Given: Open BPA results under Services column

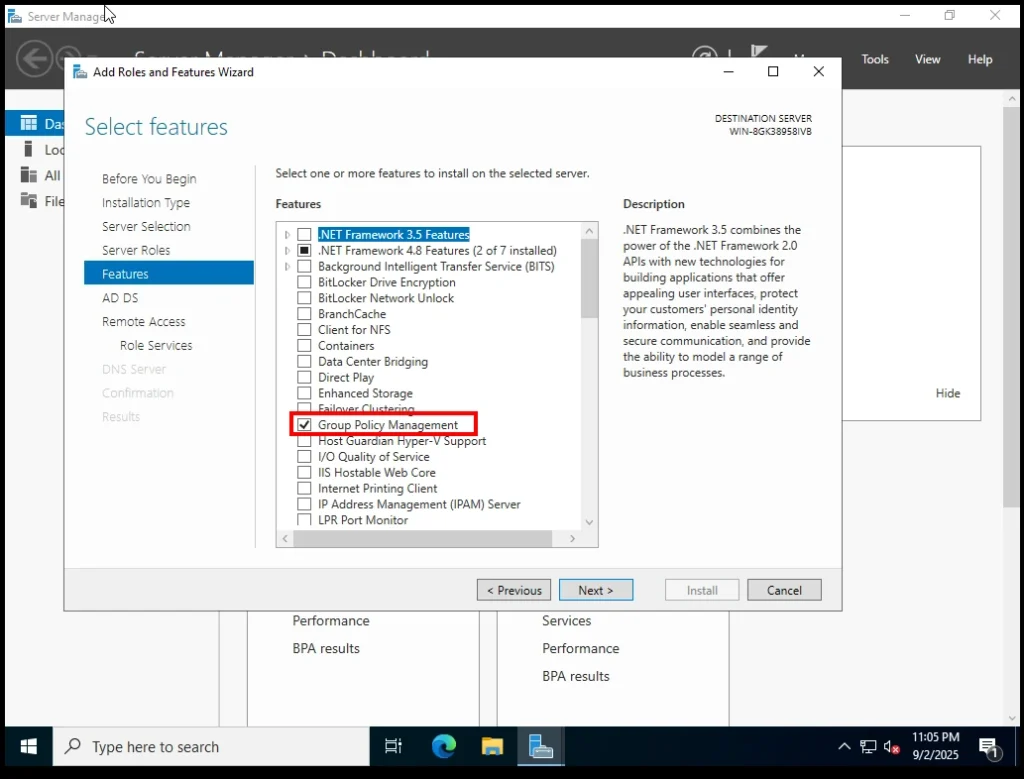Looking at the screenshot, I should [575, 676].
